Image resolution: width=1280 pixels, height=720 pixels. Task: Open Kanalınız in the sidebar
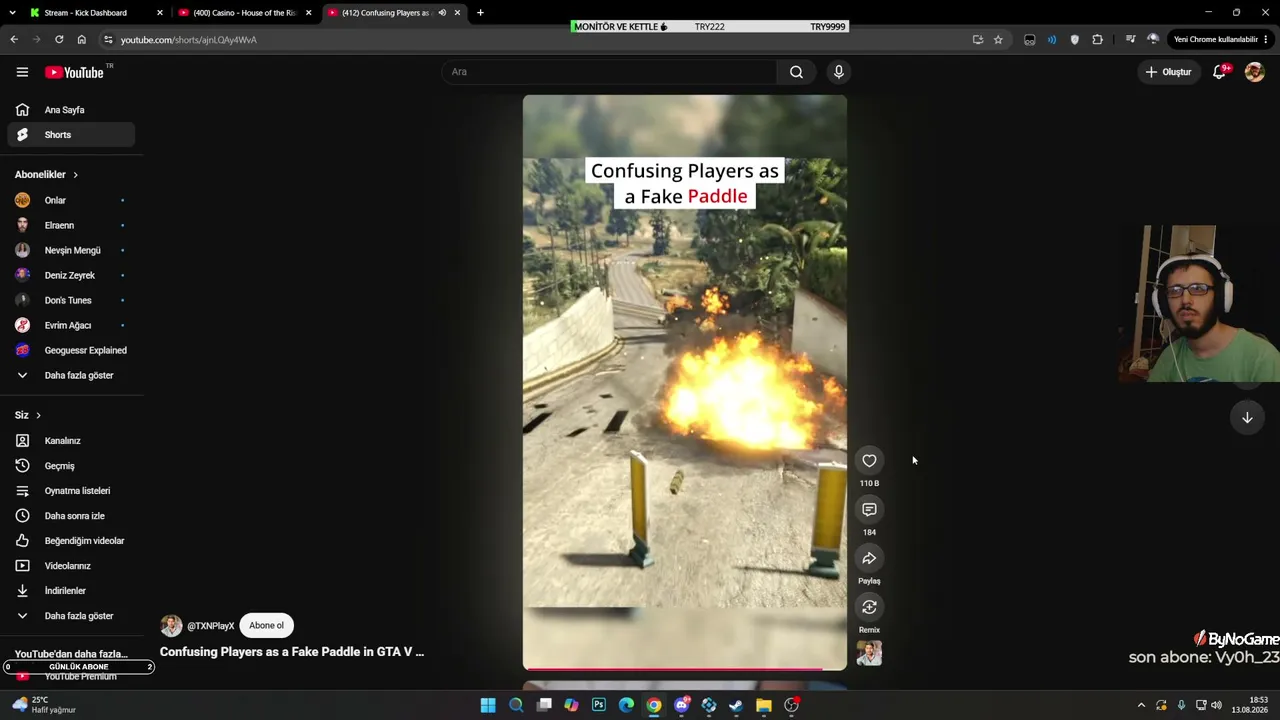[x=70, y=441]
